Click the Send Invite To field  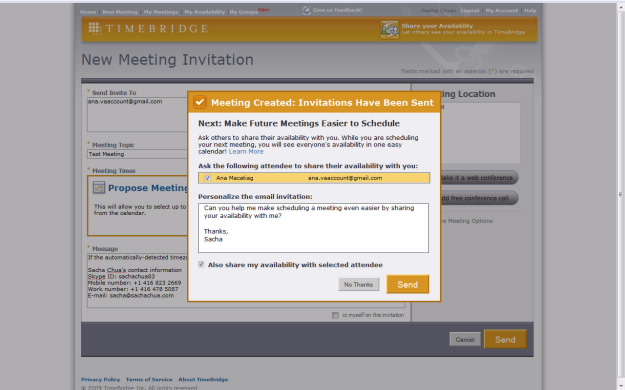[137, 114]
